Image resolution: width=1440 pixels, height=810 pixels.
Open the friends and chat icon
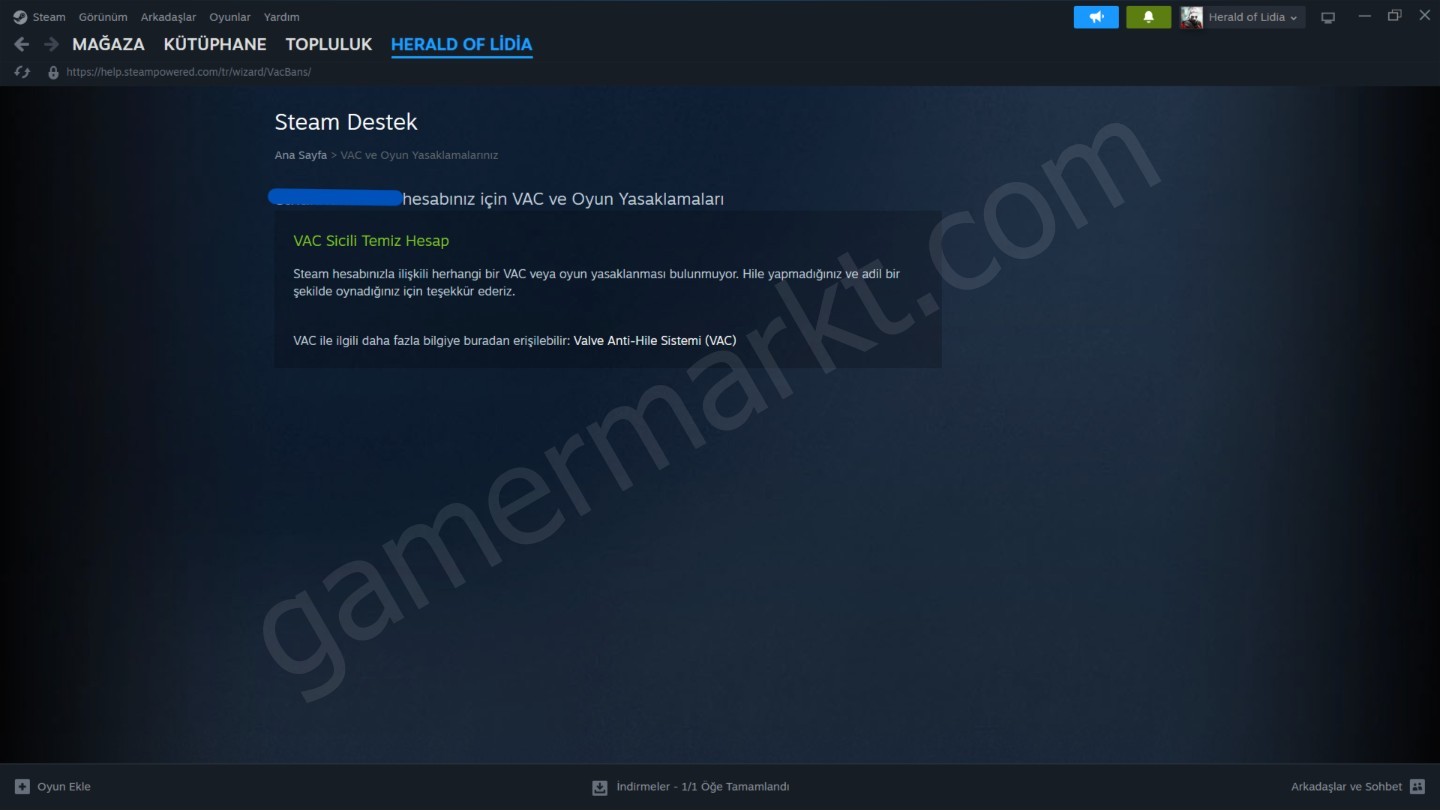1417,787
